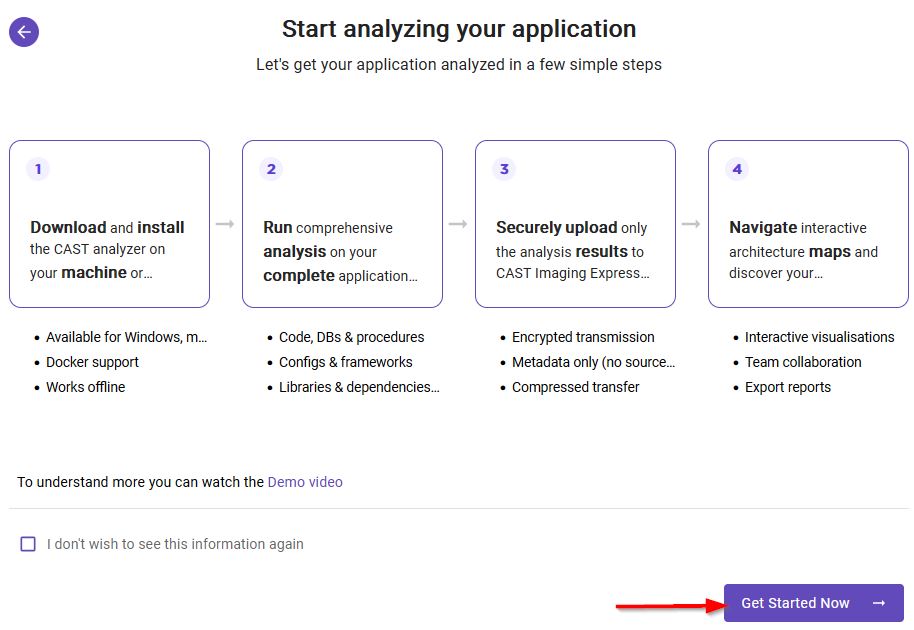The width and height of the screenshot is (914, 630).
Task: Select the Run comprehensive analysis card
Action: coord(342,224)
